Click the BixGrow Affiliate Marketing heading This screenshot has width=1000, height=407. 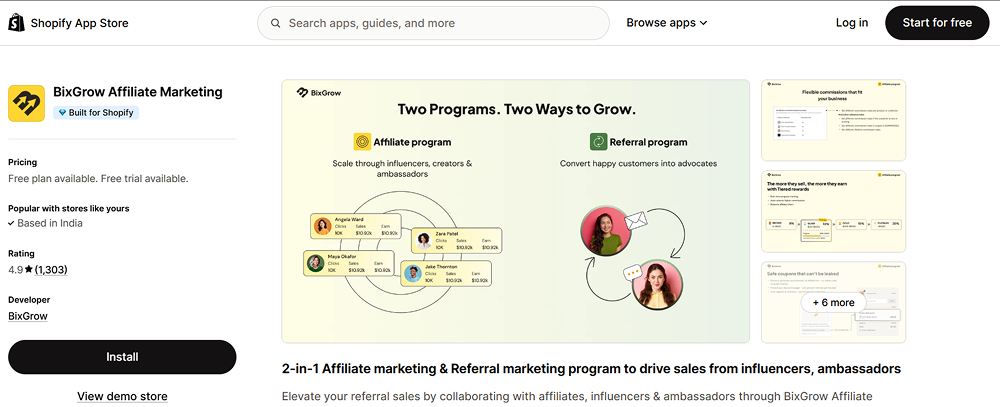coord(138,92)
